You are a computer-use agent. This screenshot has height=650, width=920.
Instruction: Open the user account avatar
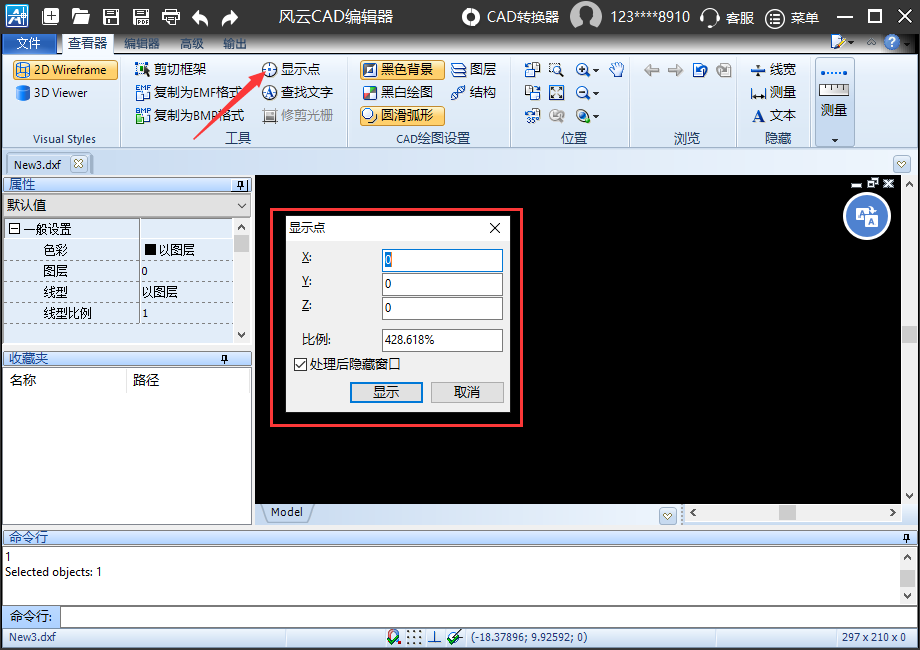tap(586, 16)
